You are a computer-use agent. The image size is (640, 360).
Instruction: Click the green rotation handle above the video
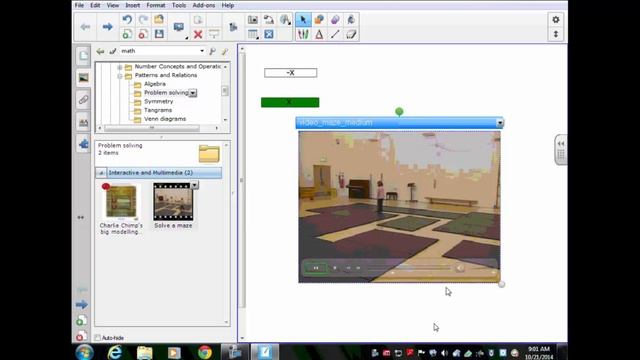(399, 111)
